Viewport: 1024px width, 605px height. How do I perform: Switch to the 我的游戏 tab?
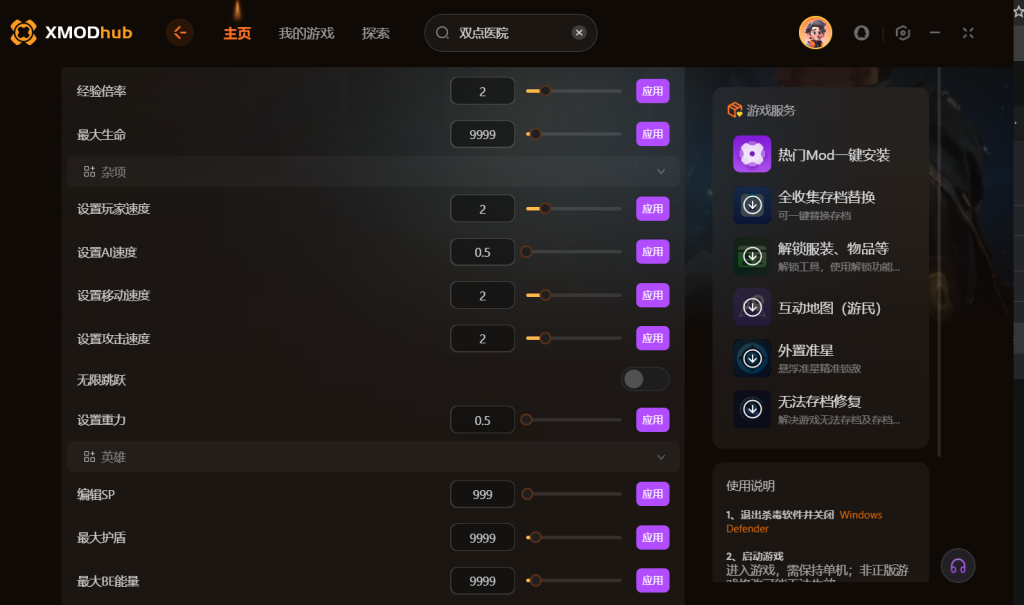(x=306, y=33)
